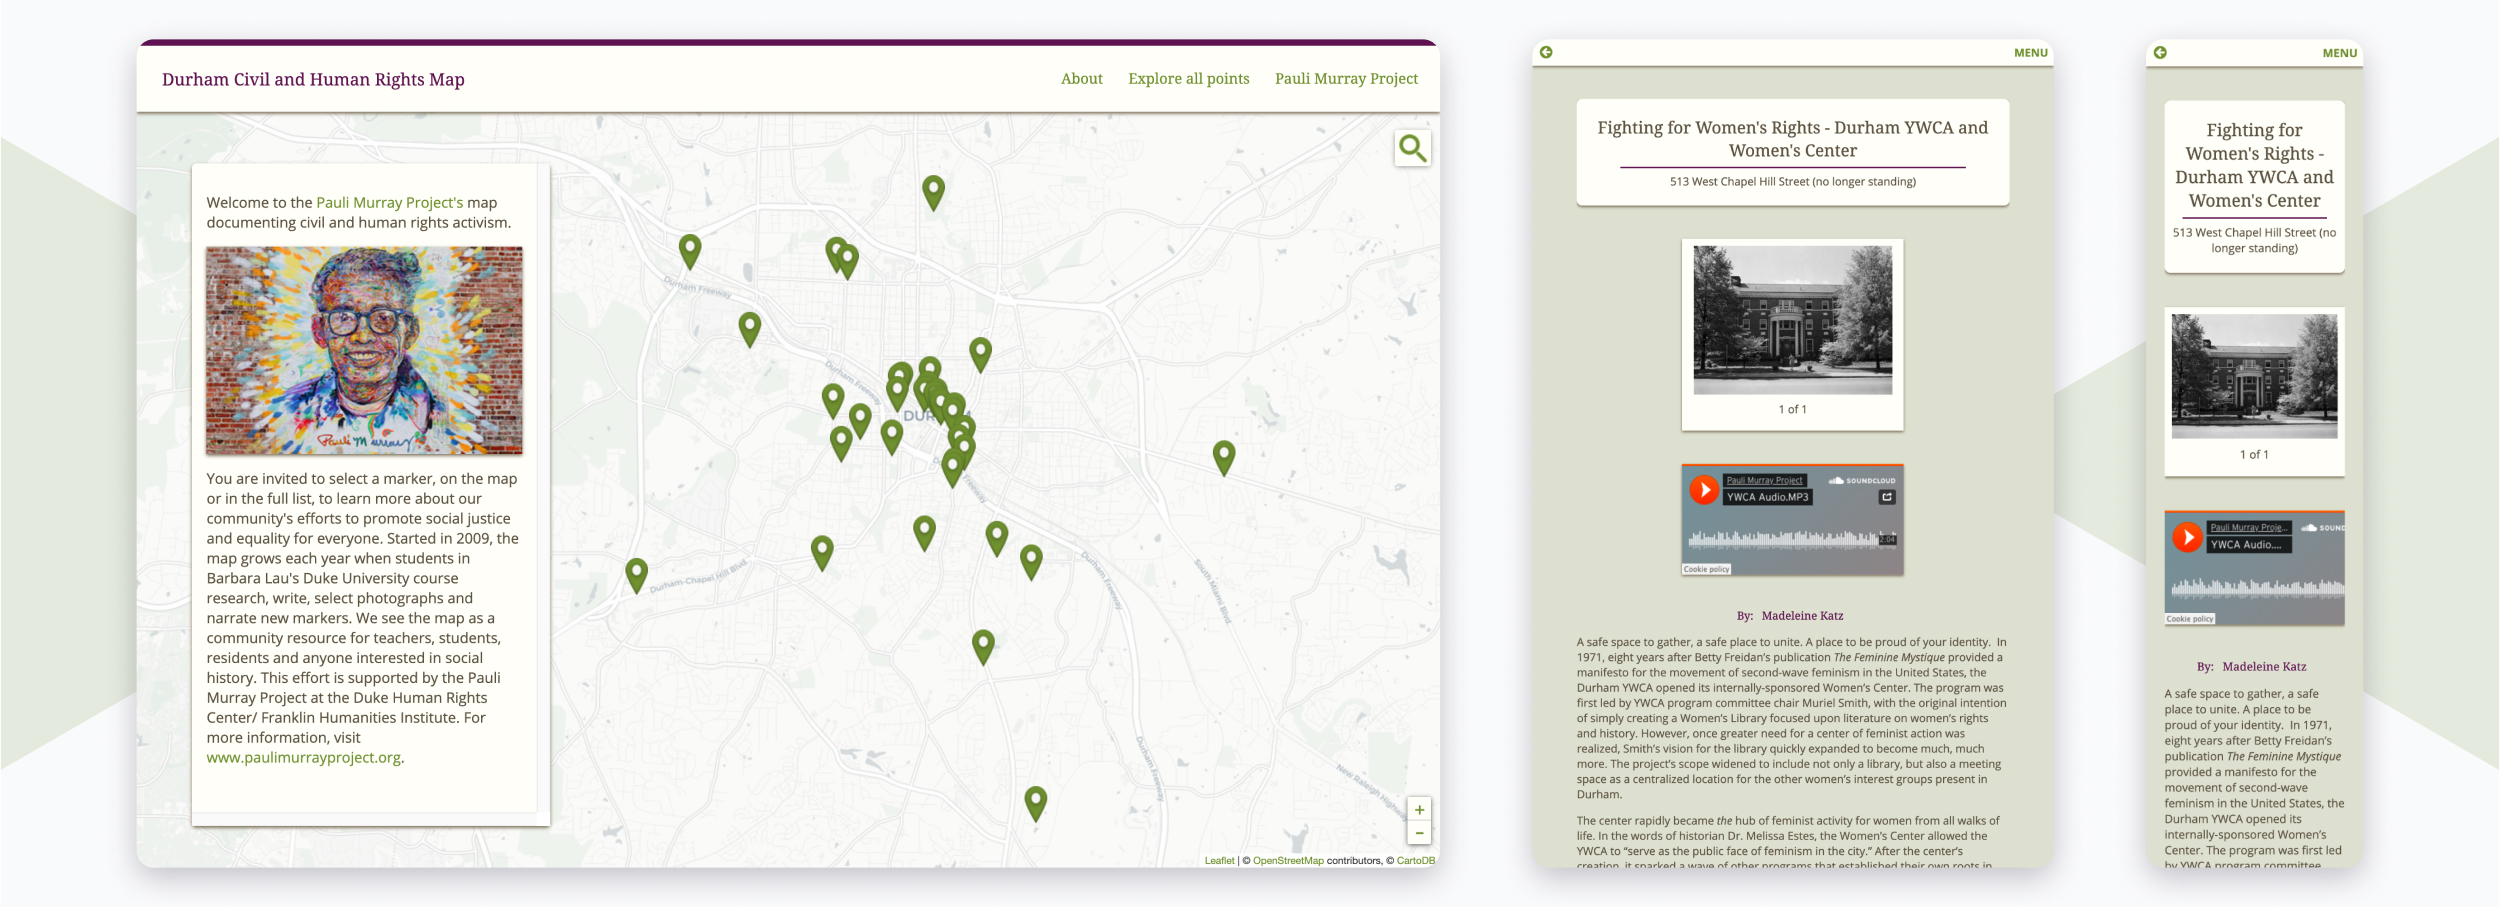Open www.paulimurrayproject.org from the intro text
2500x907 pixels.
coord(304,757)
